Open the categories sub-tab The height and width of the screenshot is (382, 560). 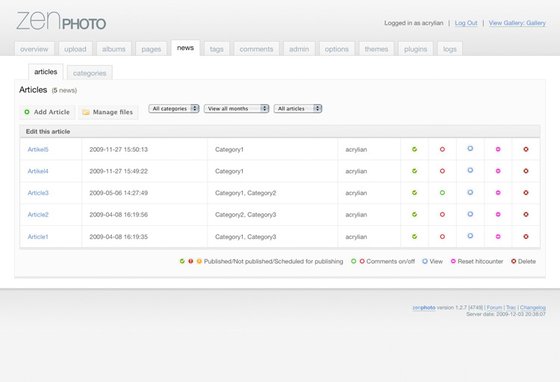90,73
